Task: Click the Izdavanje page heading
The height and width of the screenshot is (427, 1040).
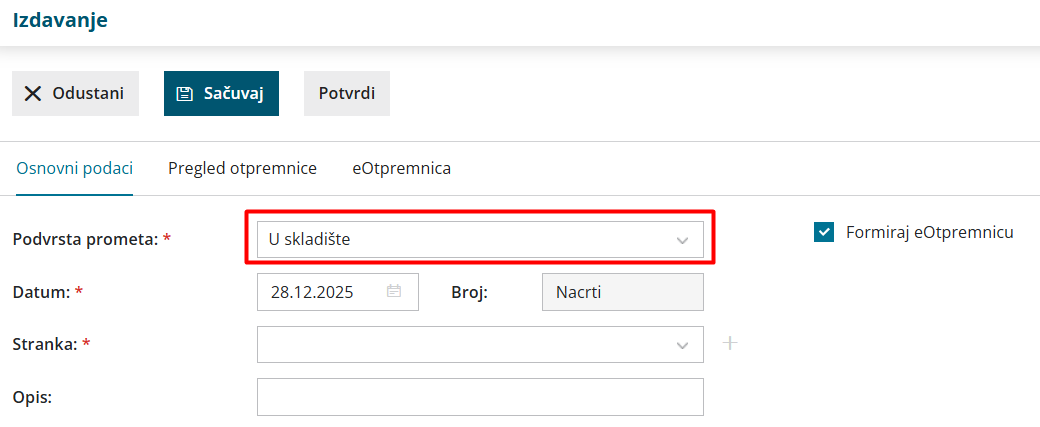Action: 60,19
